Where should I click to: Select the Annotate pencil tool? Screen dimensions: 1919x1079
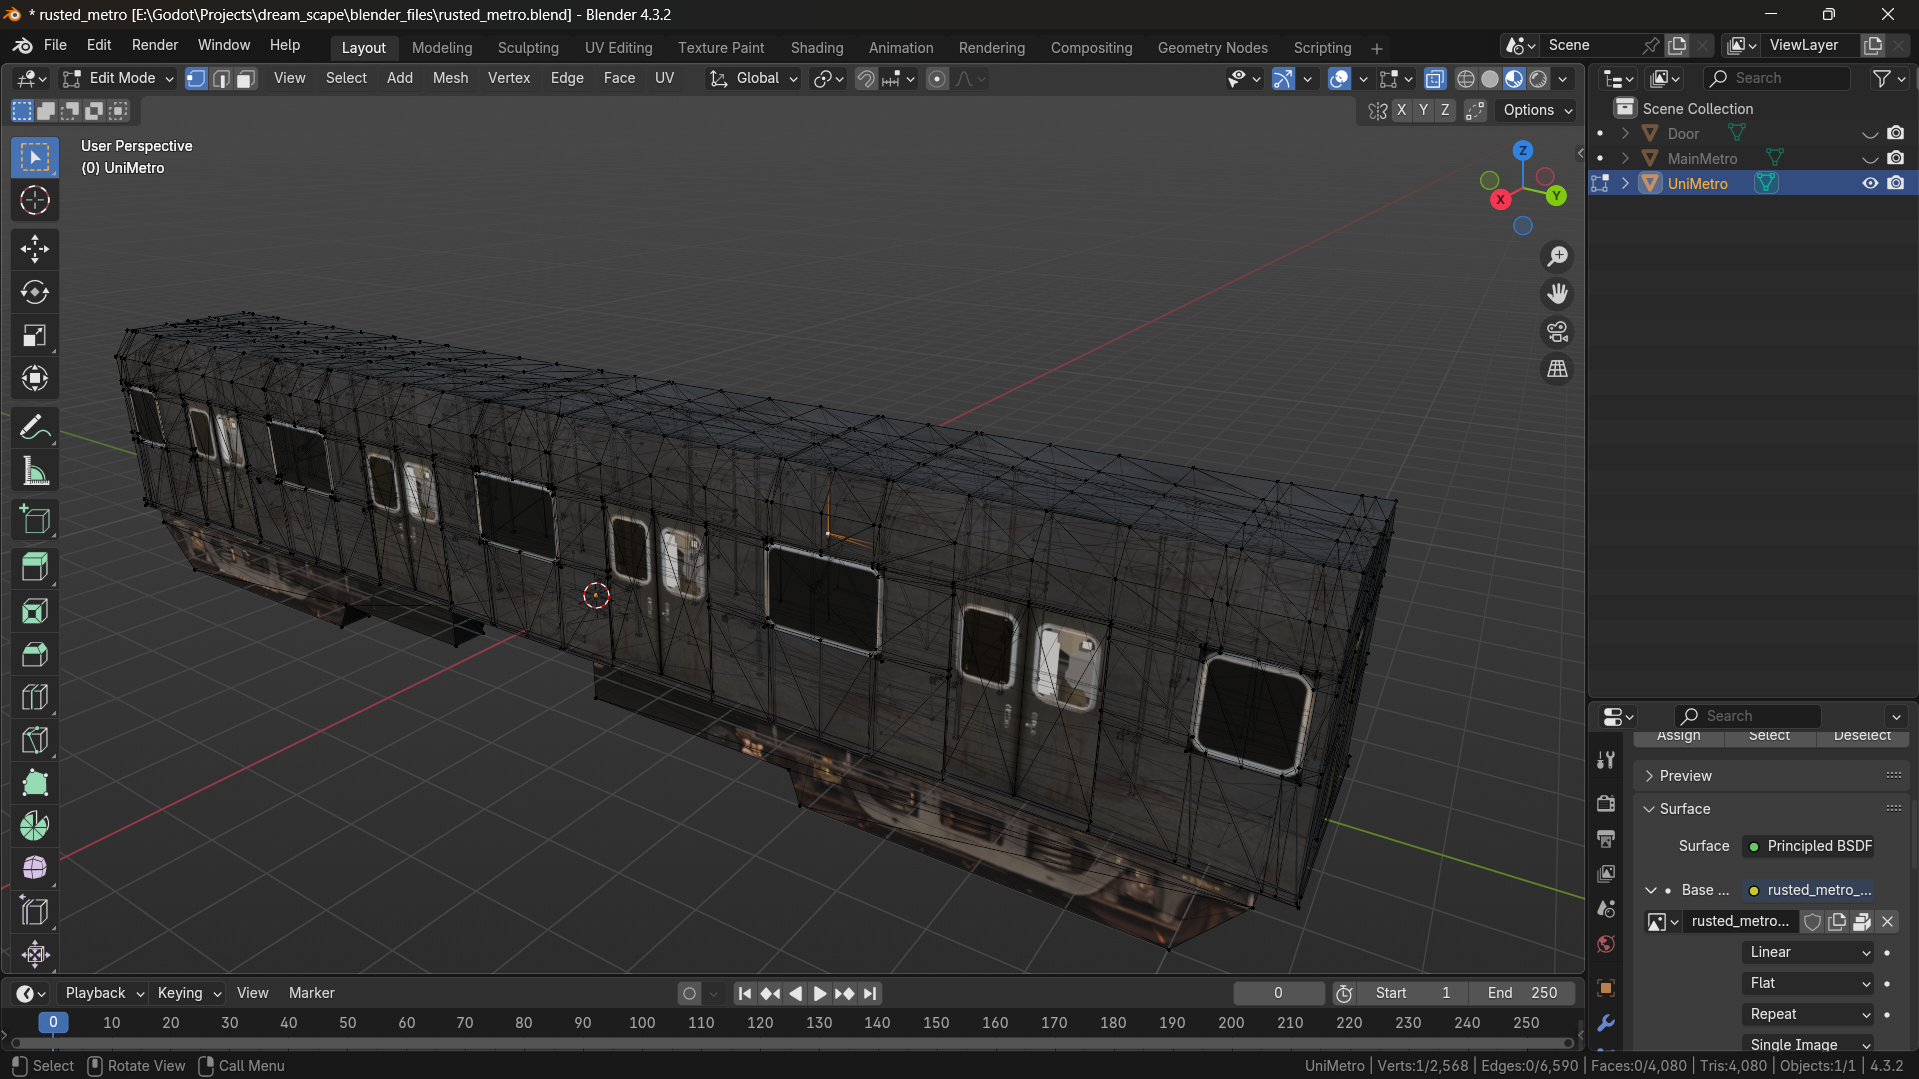pyautogui.click(x=35, y=428)
